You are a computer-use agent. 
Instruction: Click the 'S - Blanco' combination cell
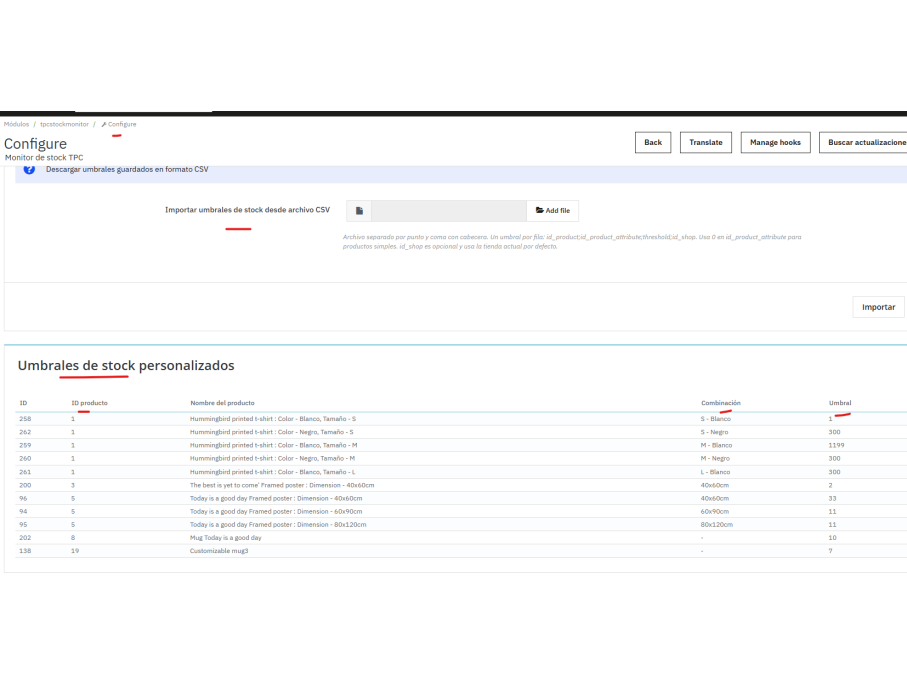[x=716, y=419]
